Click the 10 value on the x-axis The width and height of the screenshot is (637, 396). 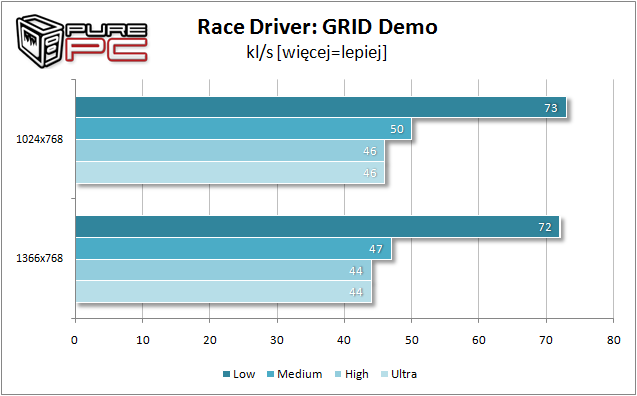(143, 340)
